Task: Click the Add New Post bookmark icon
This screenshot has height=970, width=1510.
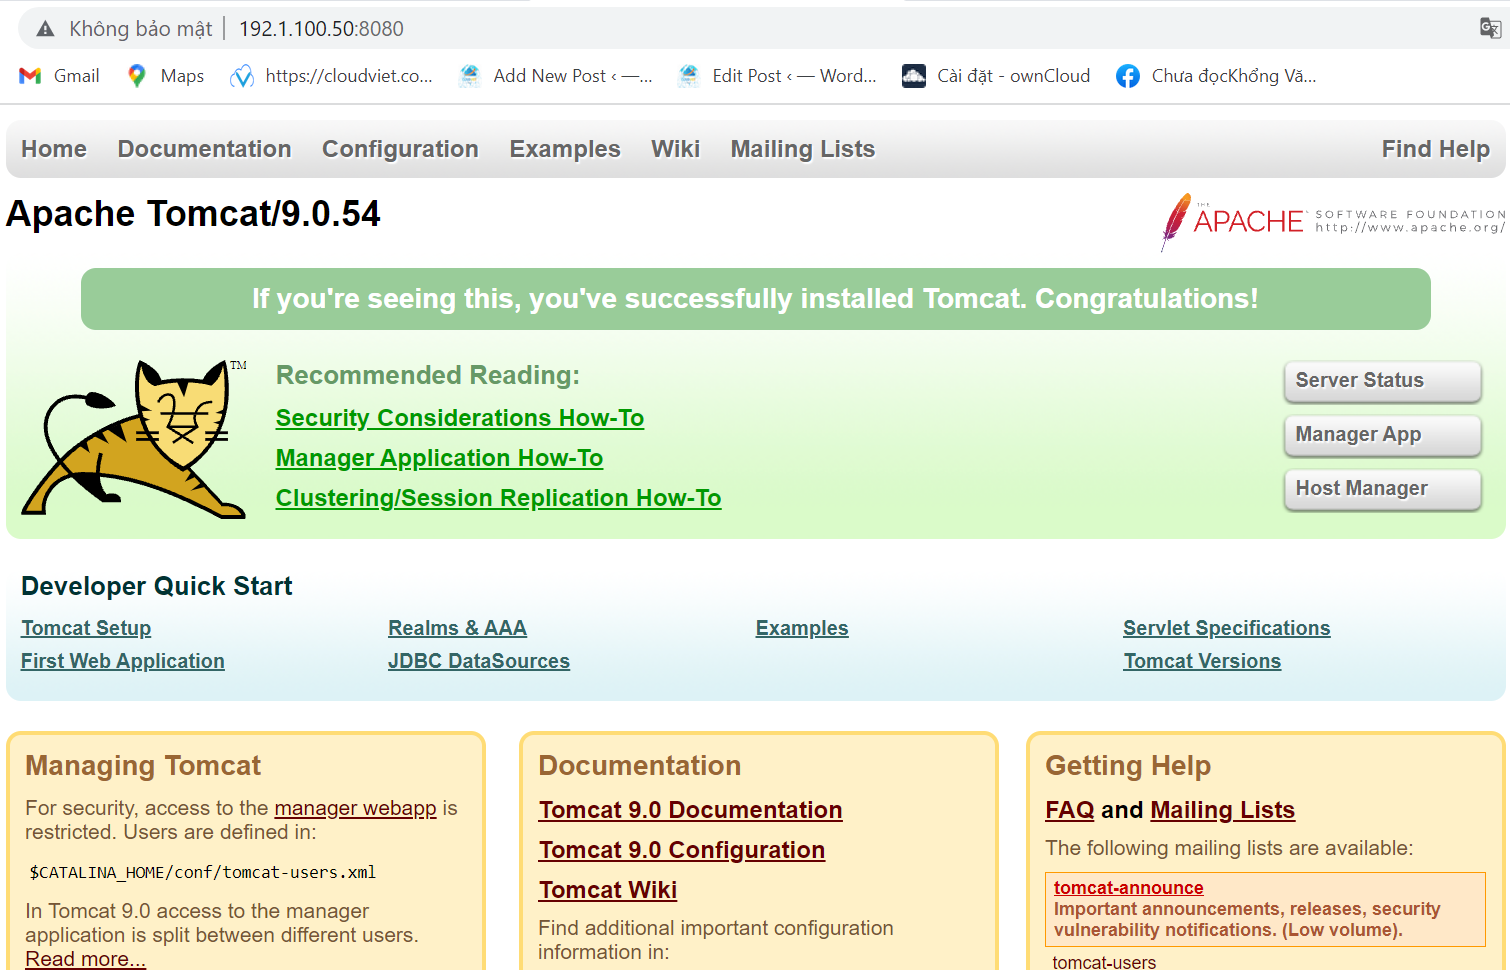Action: click(x=469, y=76)
